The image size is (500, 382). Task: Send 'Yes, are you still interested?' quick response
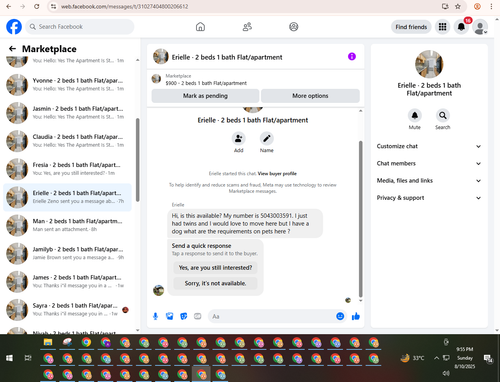(215, 268)
